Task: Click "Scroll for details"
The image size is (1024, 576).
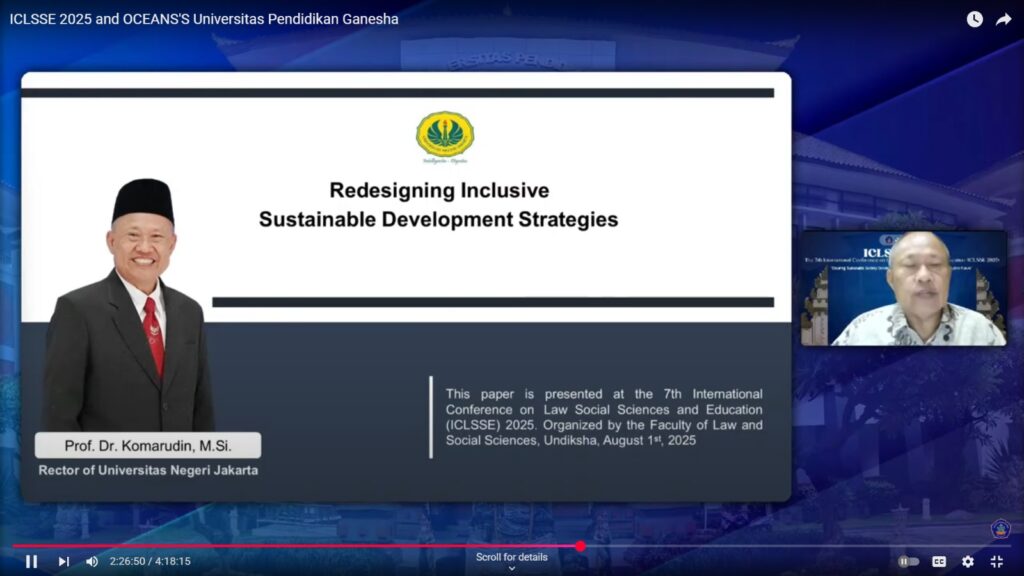Action: tap(511, 557)
